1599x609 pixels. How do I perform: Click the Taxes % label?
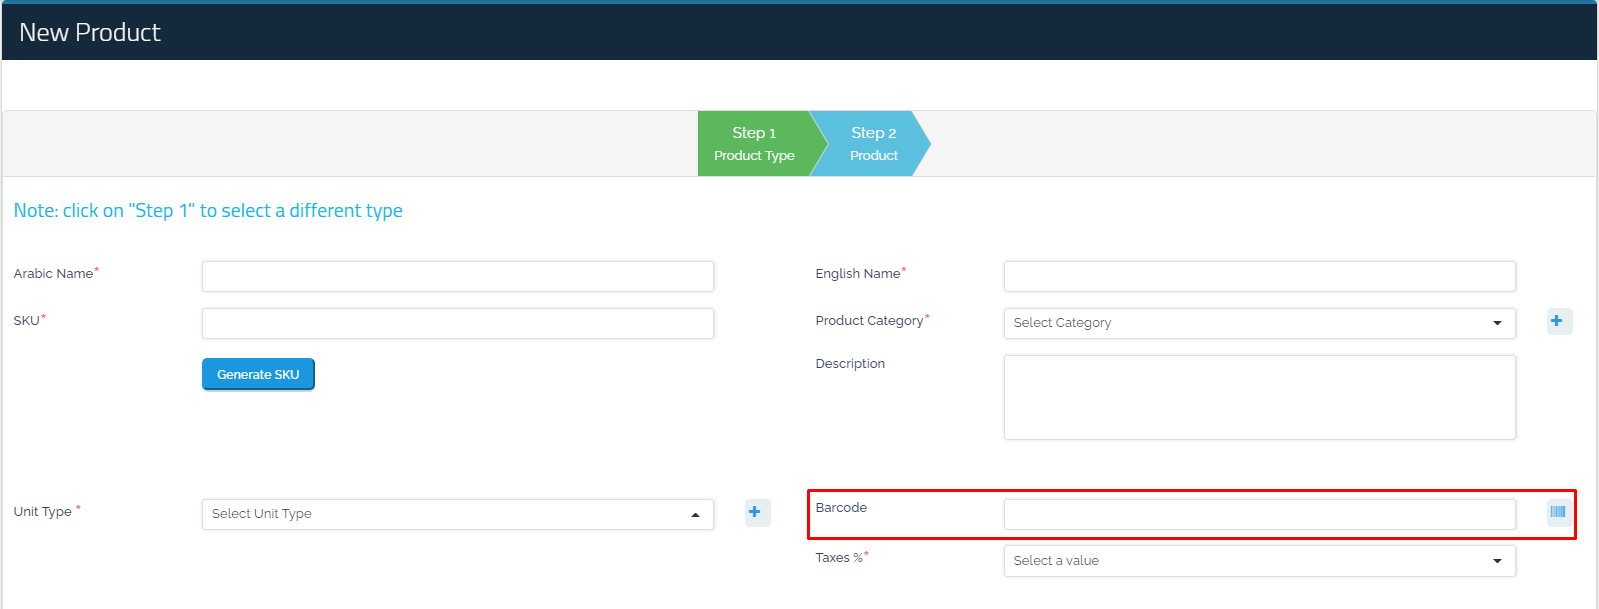point(839,558)
